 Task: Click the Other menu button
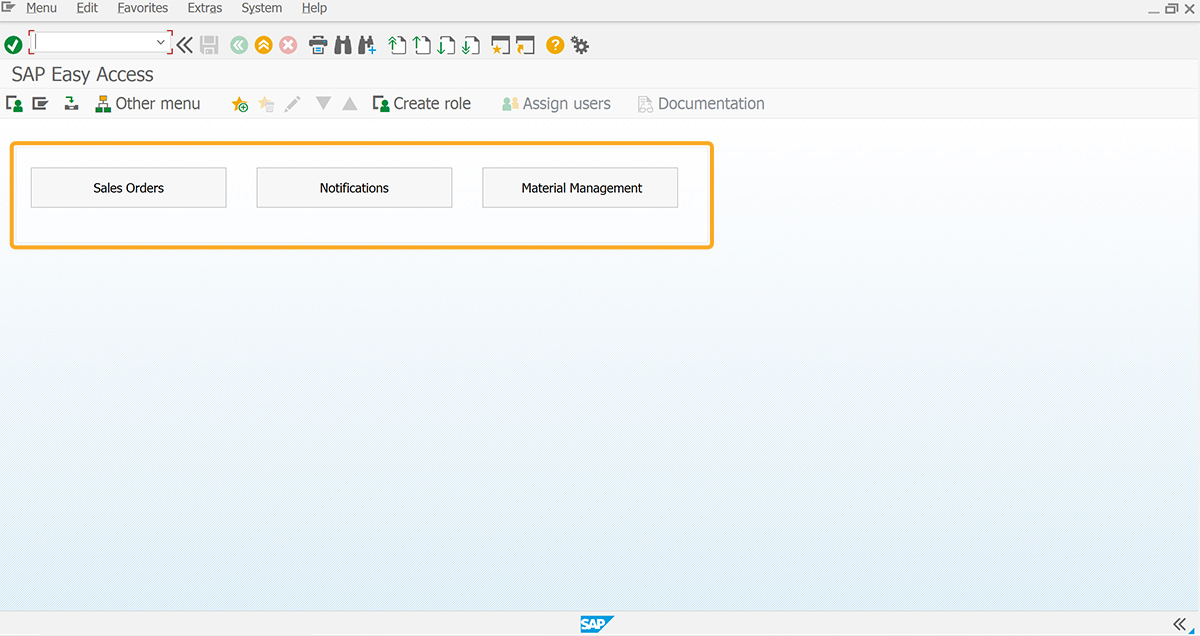click(148, 103)
